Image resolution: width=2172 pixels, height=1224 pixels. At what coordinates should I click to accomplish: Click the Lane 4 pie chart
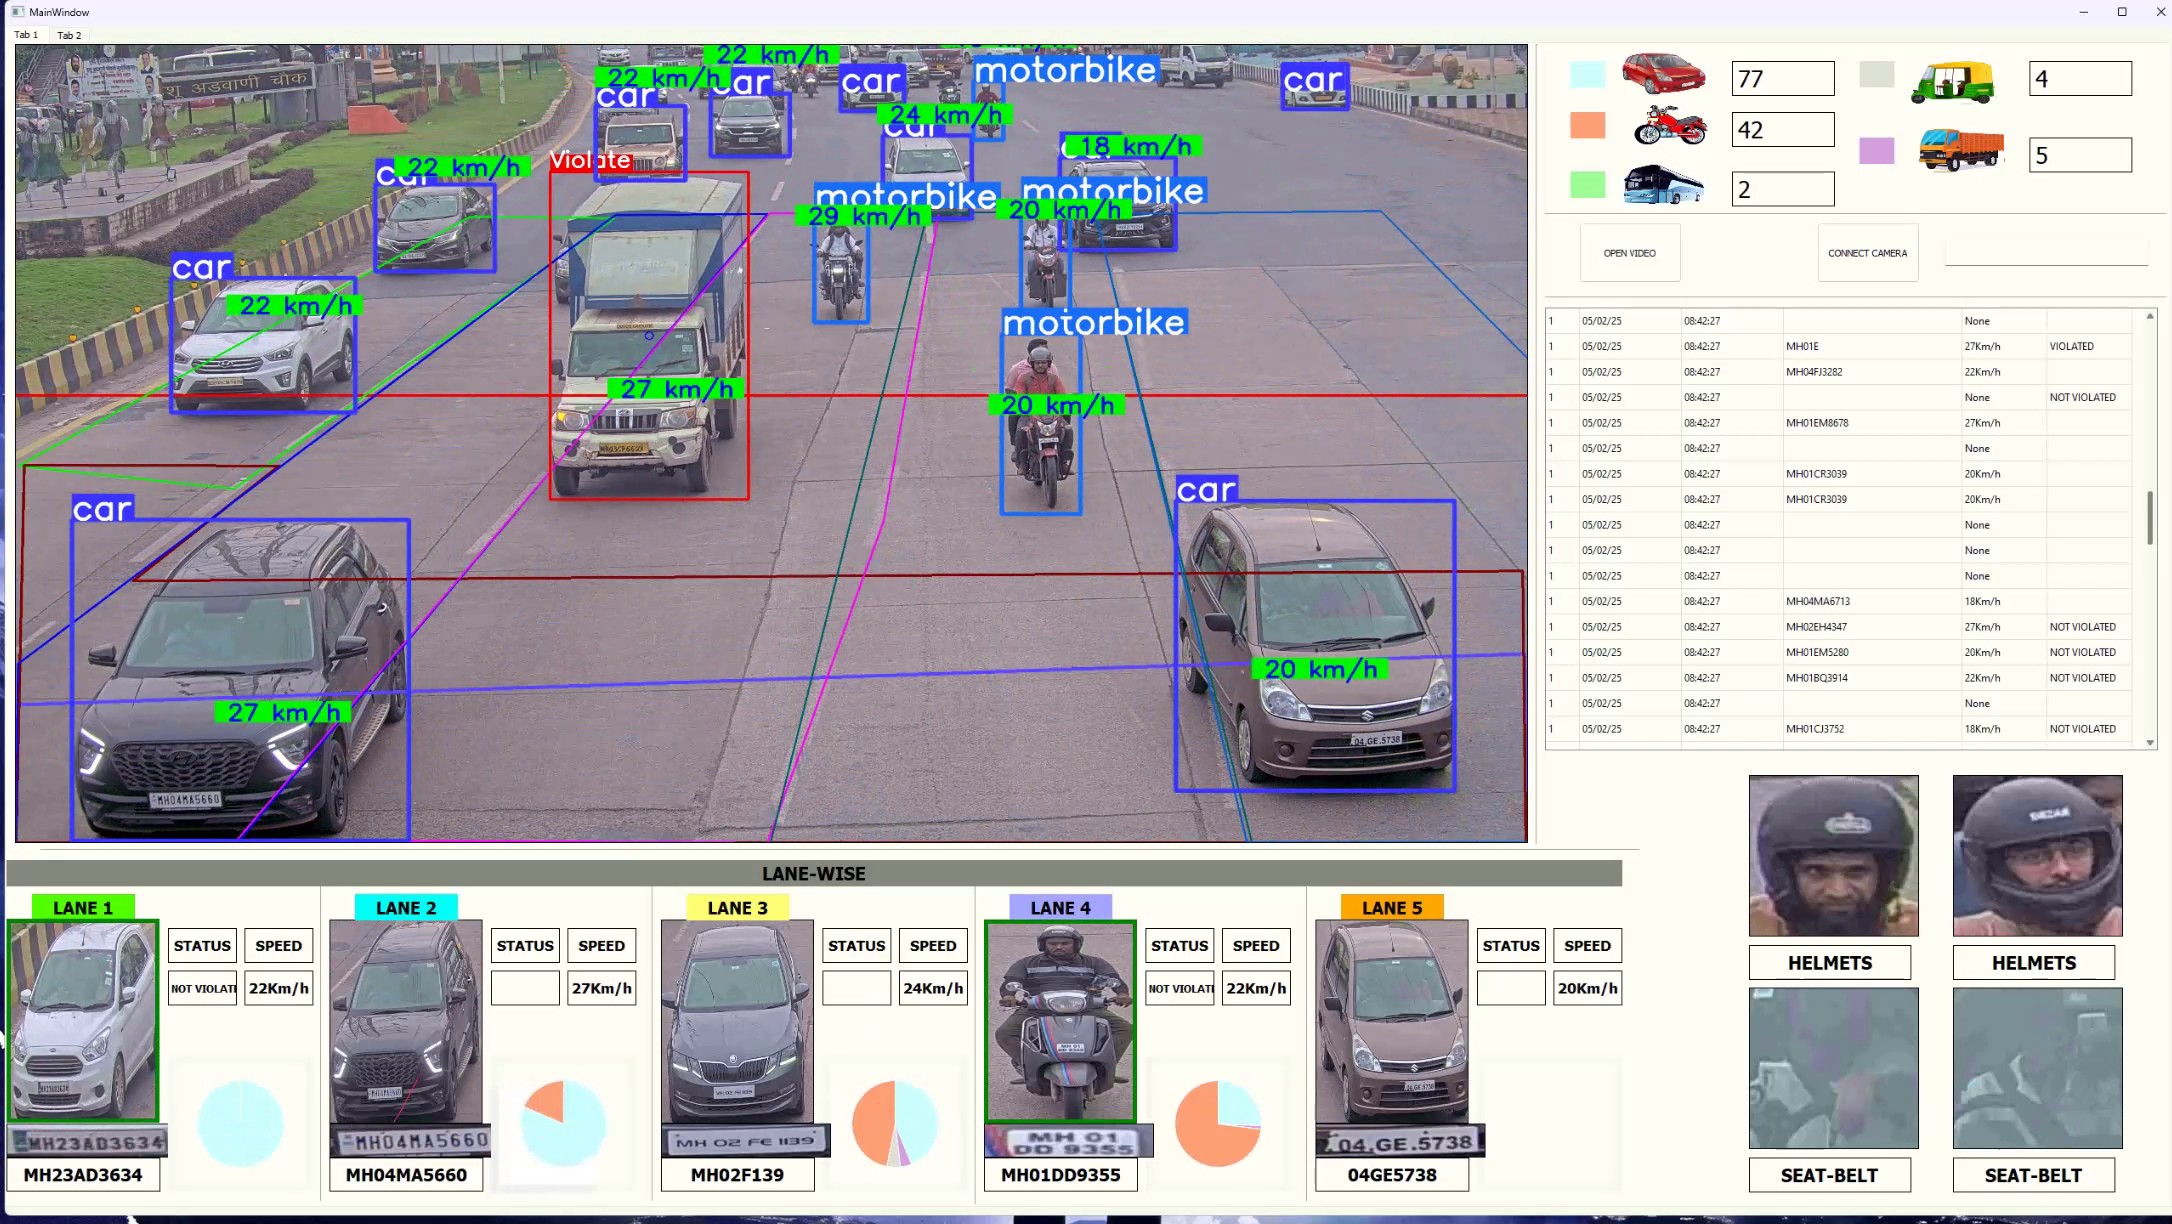point(1217,1123)
